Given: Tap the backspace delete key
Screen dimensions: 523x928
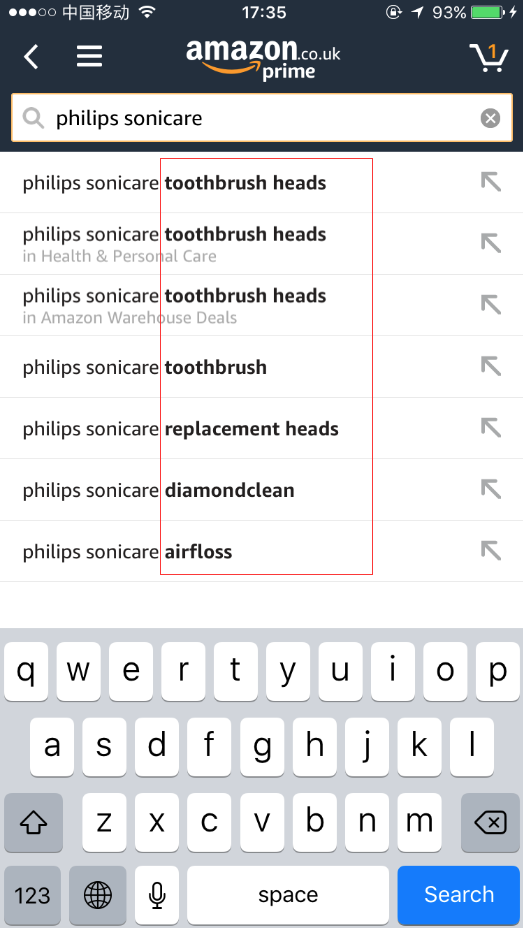Looking at the screenshot, I should (x=490, y=822).
